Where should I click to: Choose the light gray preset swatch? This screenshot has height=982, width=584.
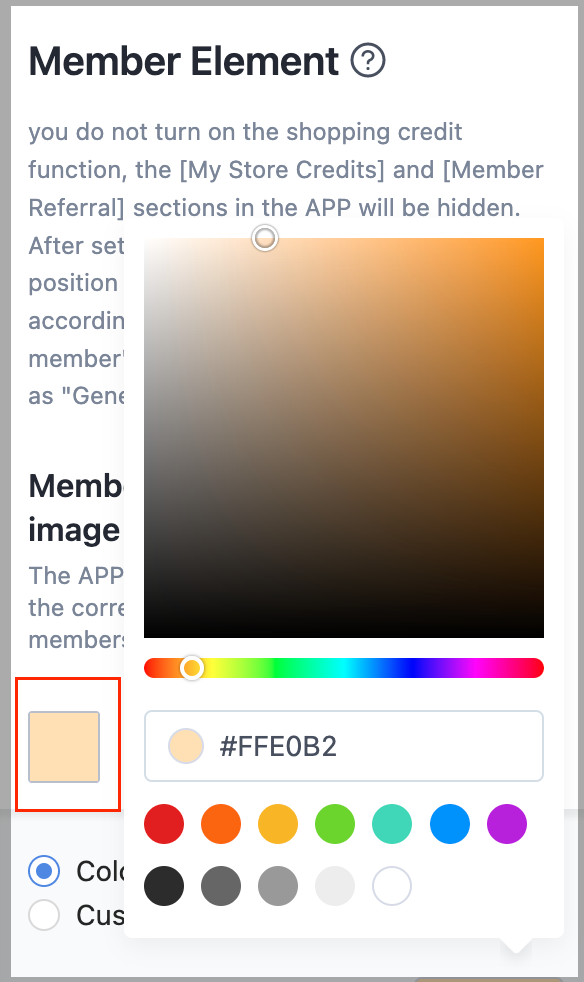[335, 886]
